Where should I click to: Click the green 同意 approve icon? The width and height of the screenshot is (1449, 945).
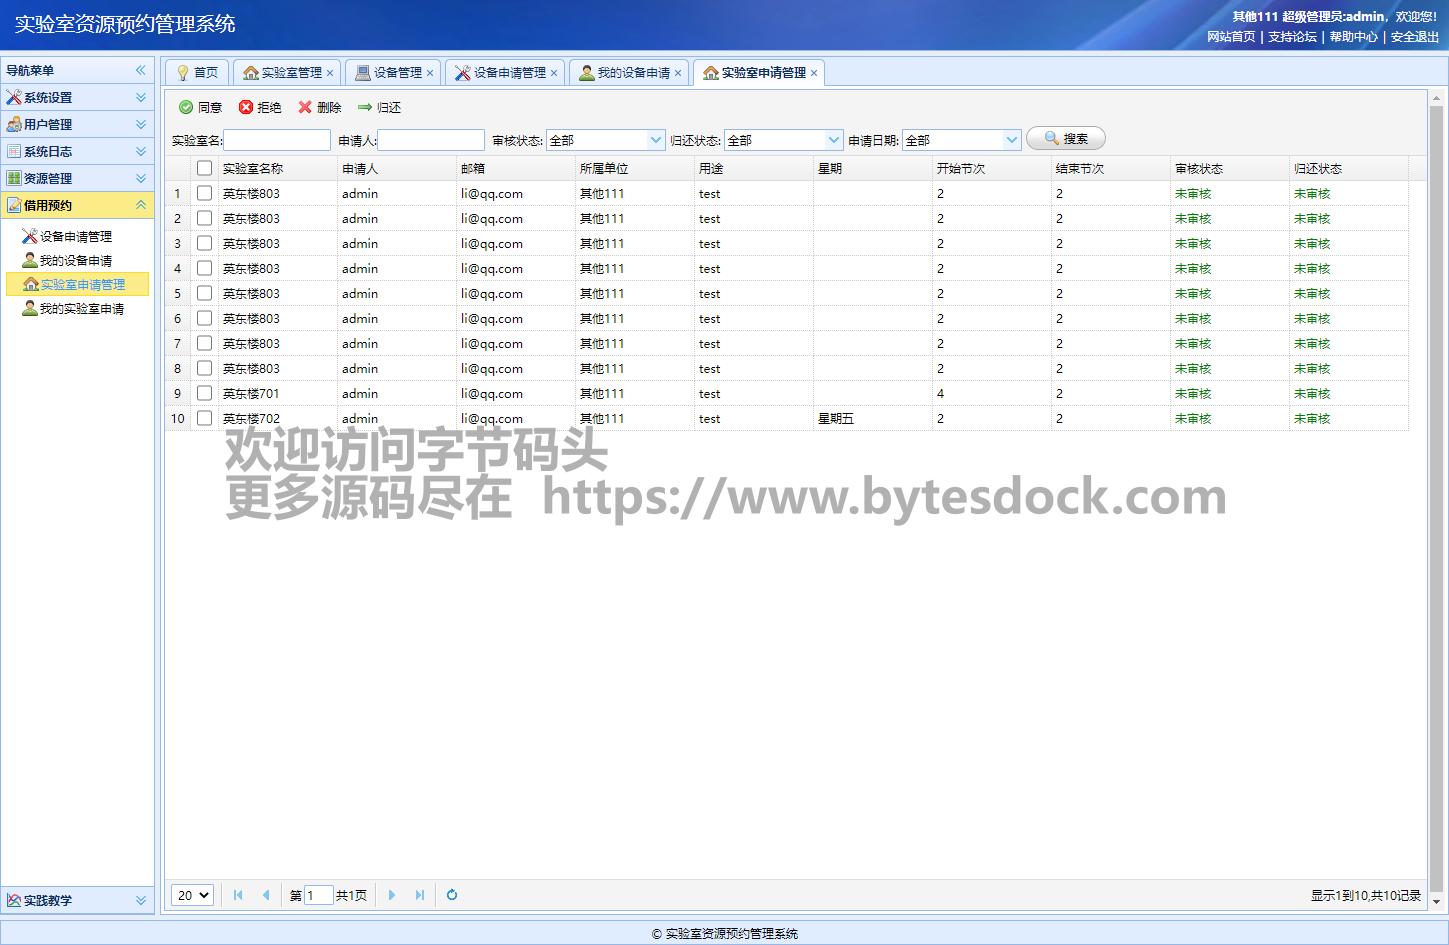tap(186, 107)
